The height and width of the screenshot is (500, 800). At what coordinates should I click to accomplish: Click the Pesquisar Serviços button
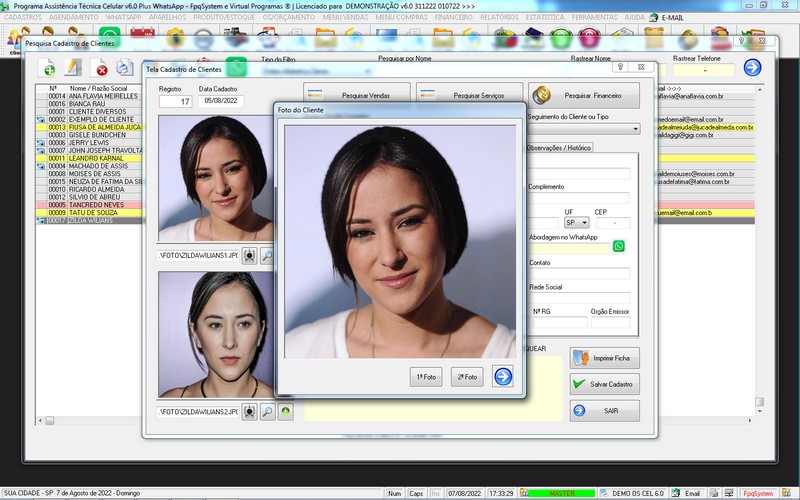point(469,95)
